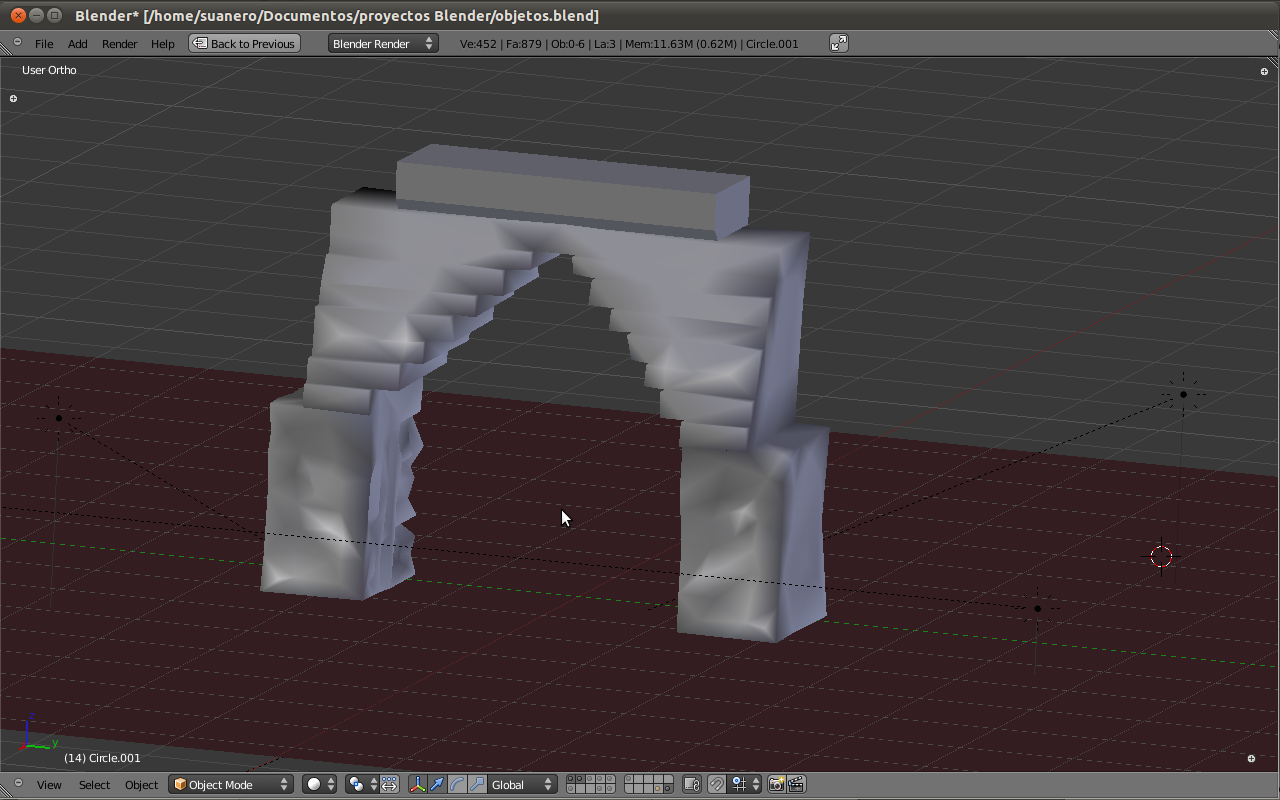Open the Render menu
Image resolution: width=1280 pixels, height=800 pixels.
coord(119,44)
